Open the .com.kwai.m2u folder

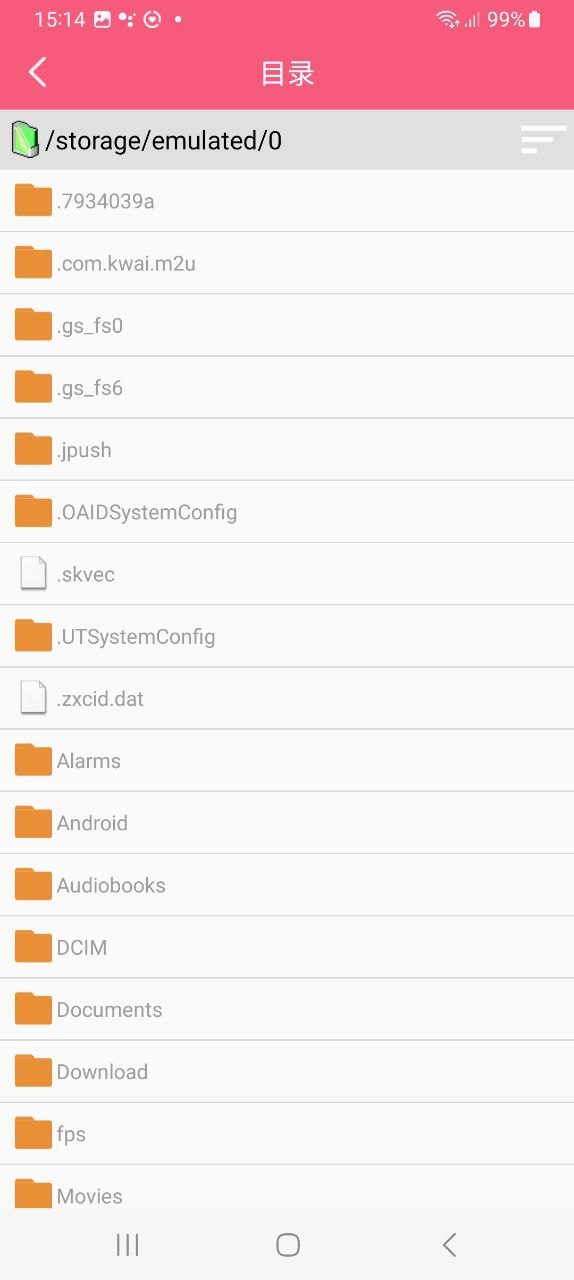tap(287, 263)
